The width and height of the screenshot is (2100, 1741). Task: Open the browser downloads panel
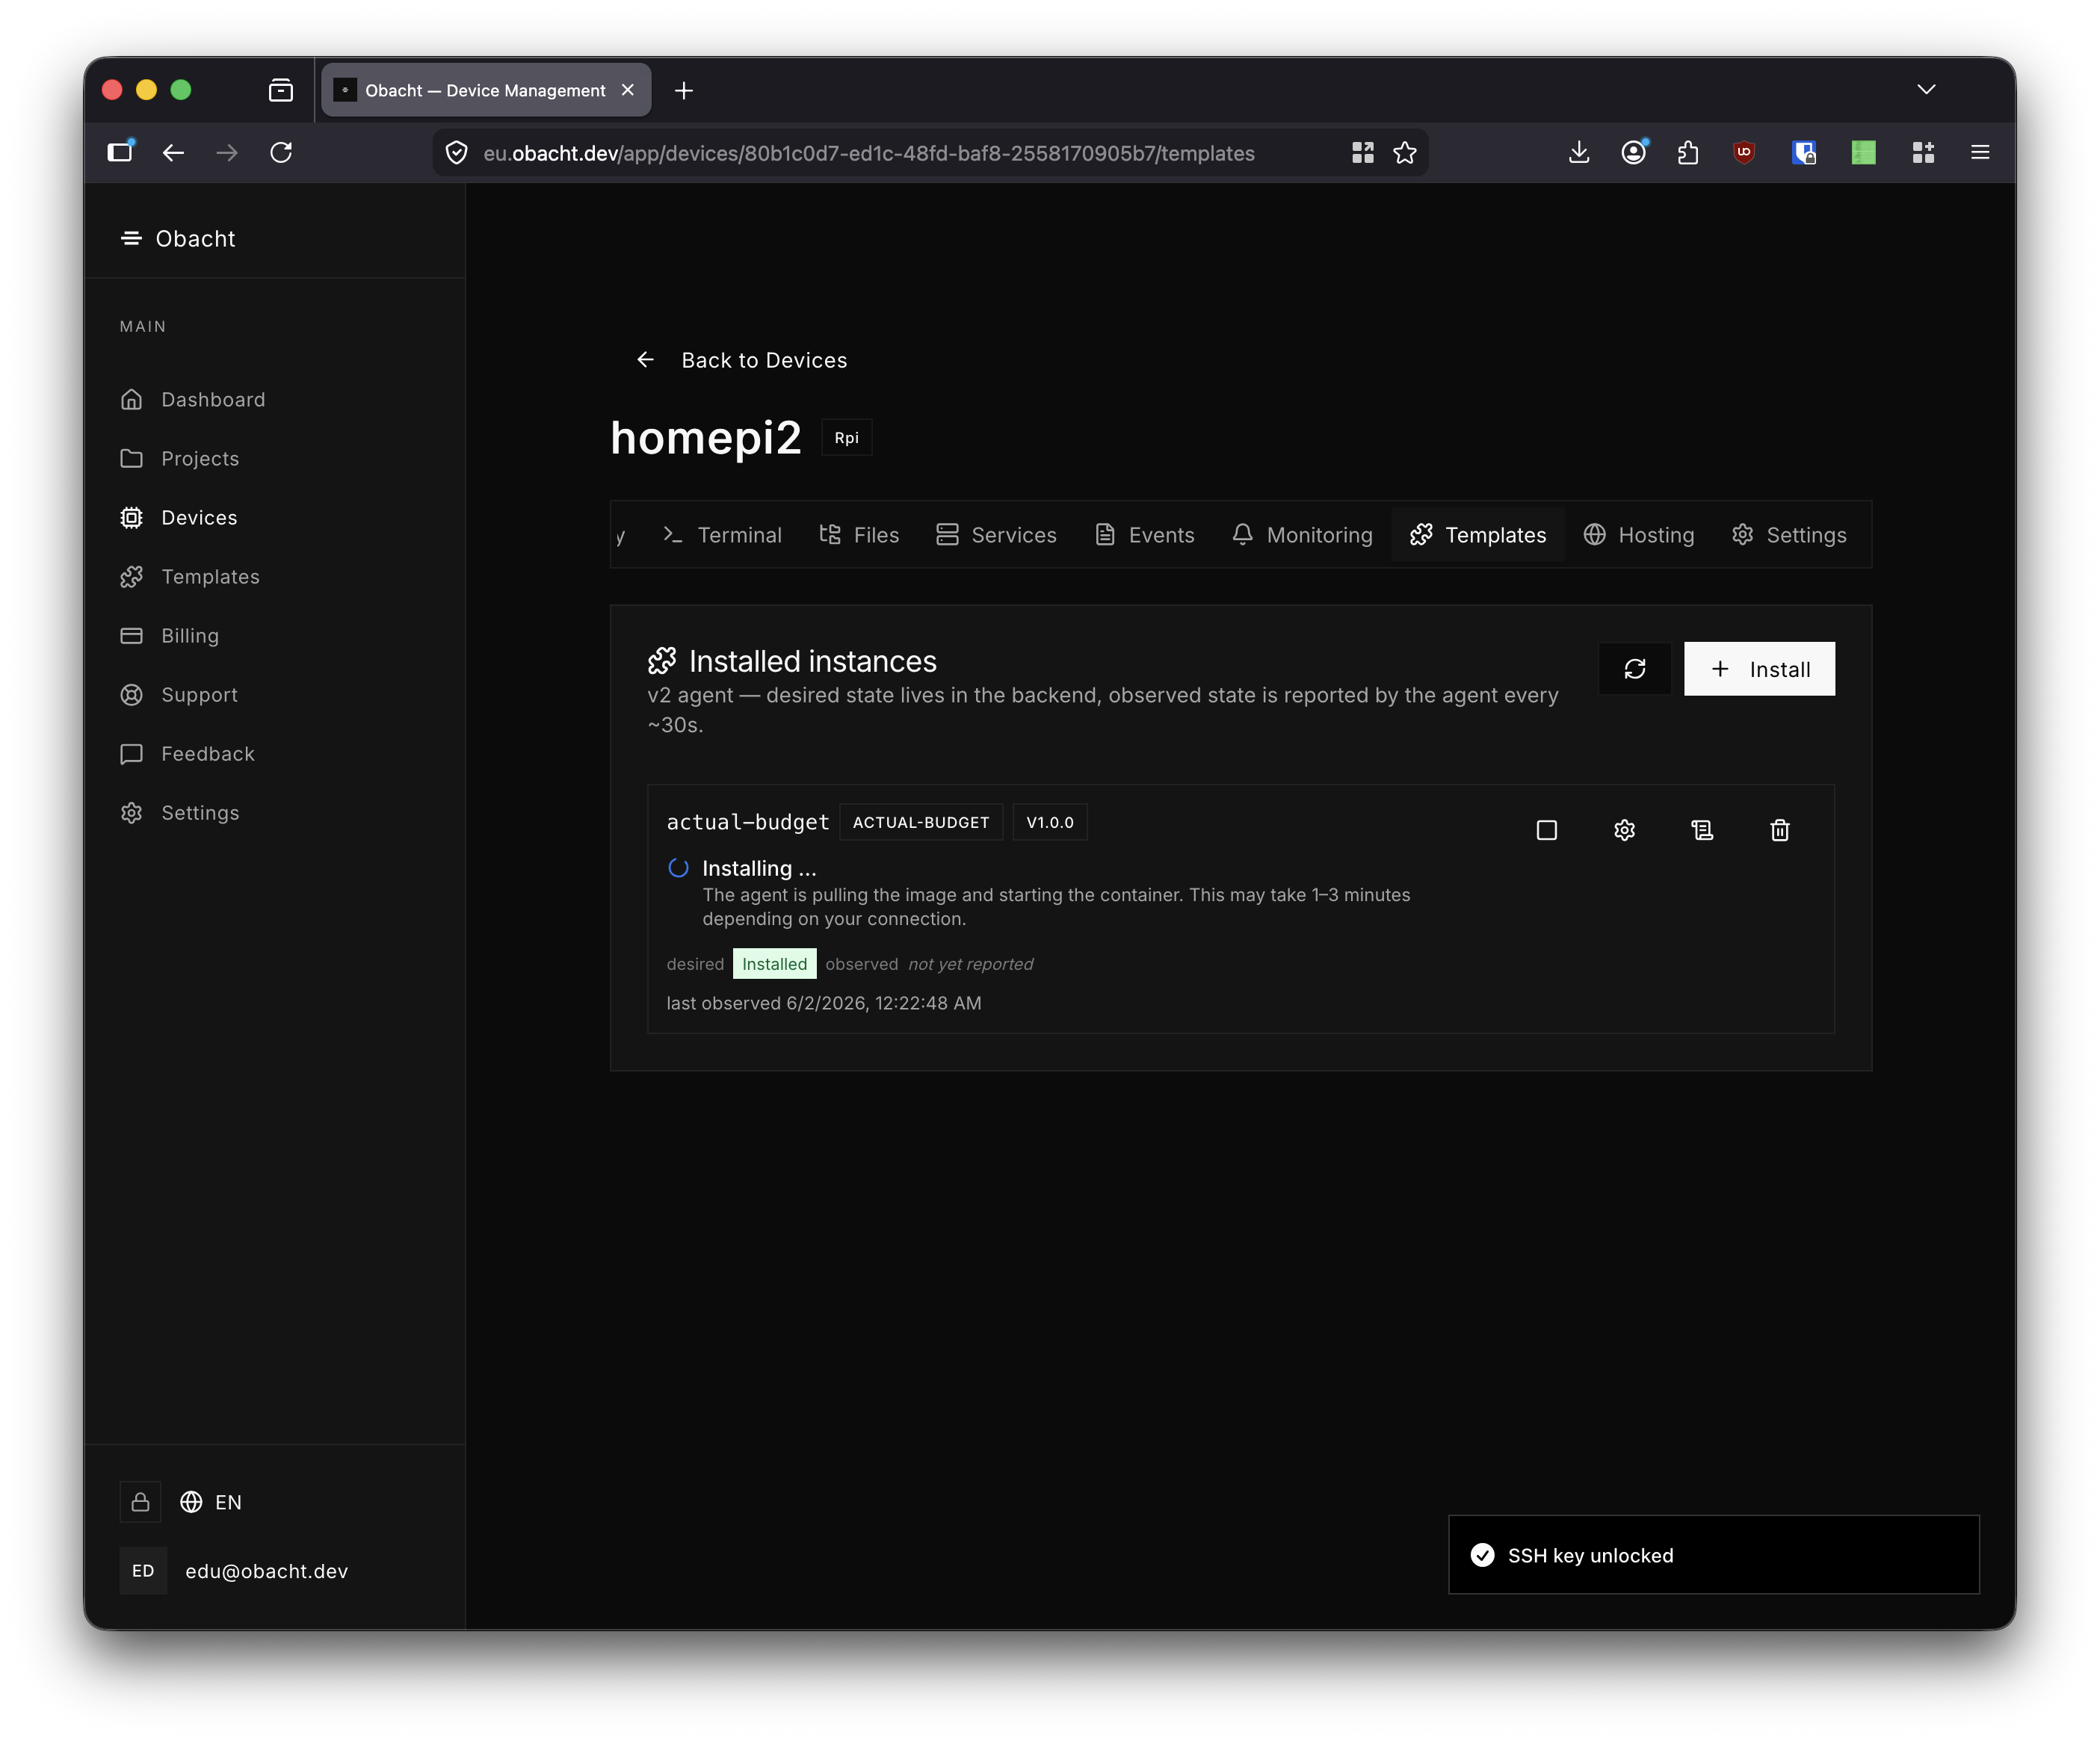click(1578, 152)
